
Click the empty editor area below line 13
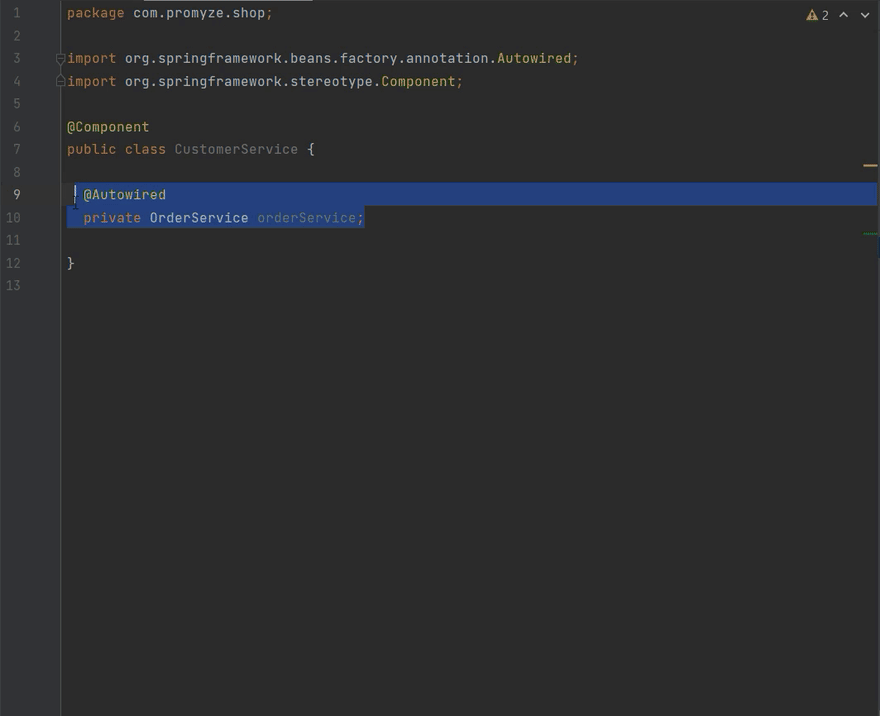click(x=400, y=450)
